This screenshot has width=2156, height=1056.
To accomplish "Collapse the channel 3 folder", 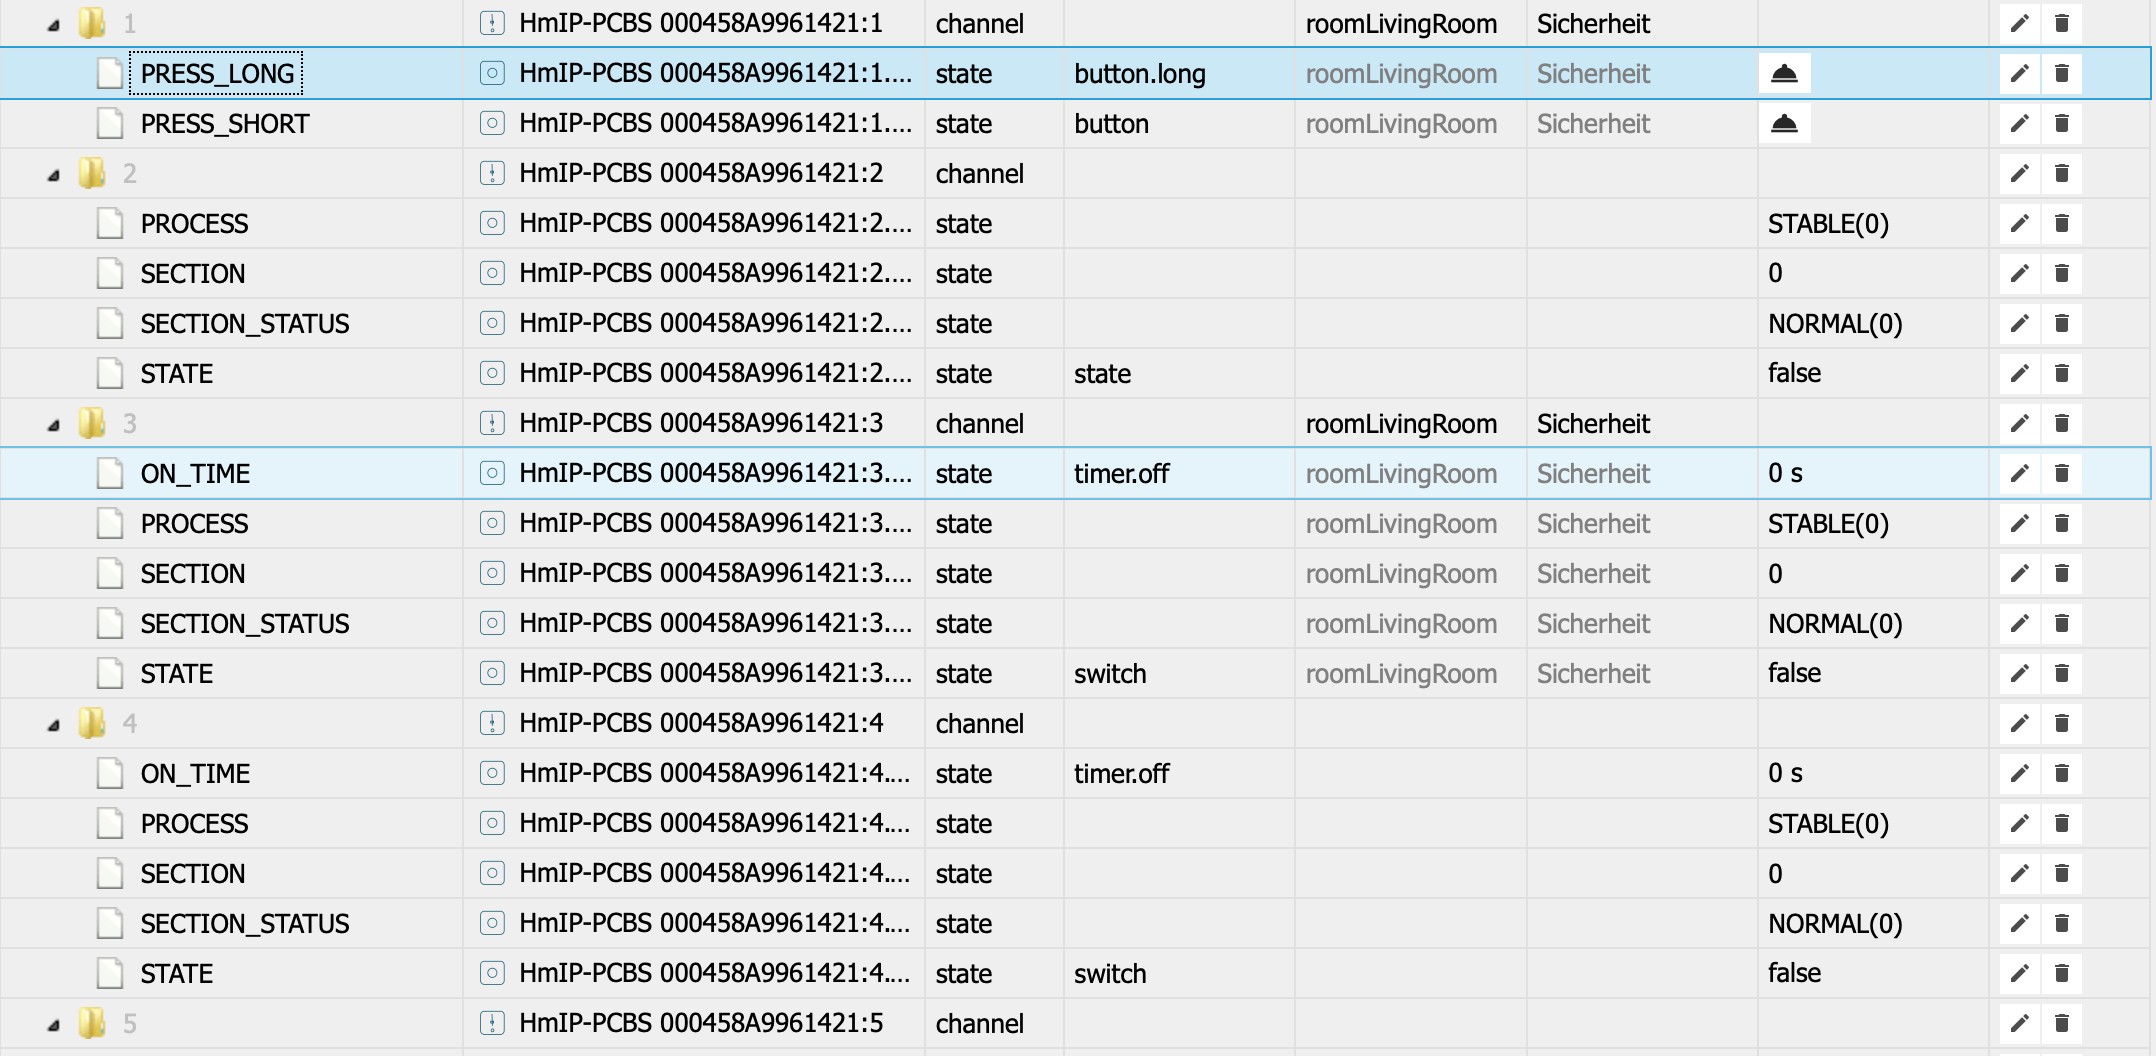I will click(54, 425).
